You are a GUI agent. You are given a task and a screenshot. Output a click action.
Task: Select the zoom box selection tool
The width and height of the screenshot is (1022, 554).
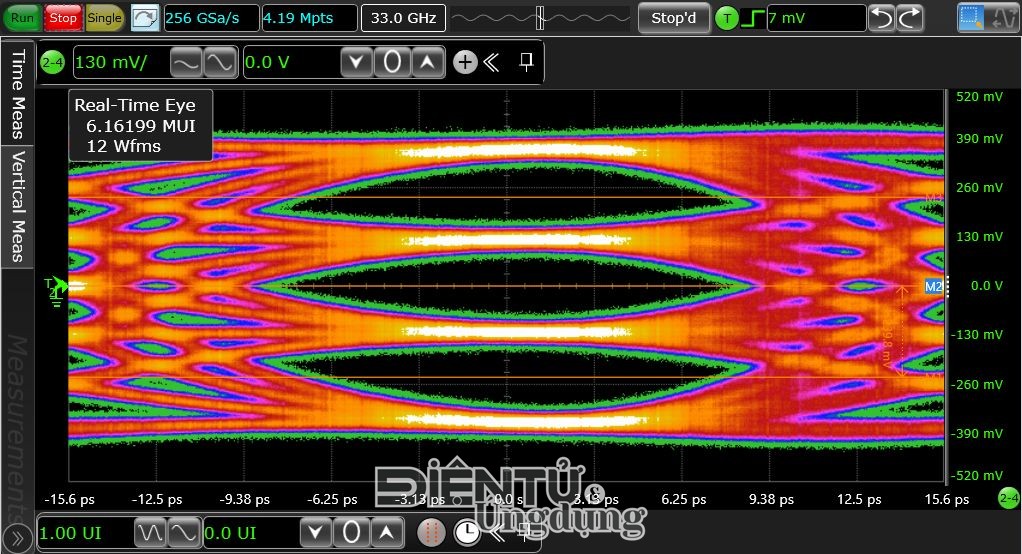[x=971, y=18]
